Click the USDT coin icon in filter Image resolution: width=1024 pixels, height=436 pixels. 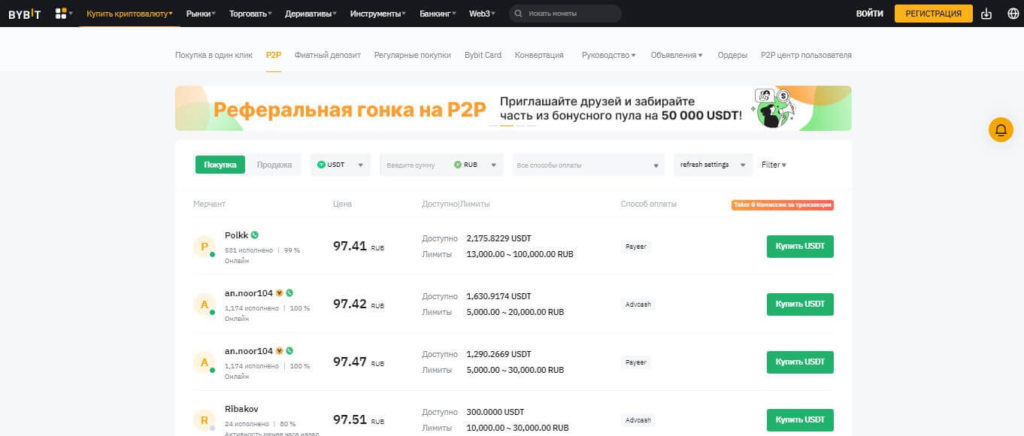321,165
